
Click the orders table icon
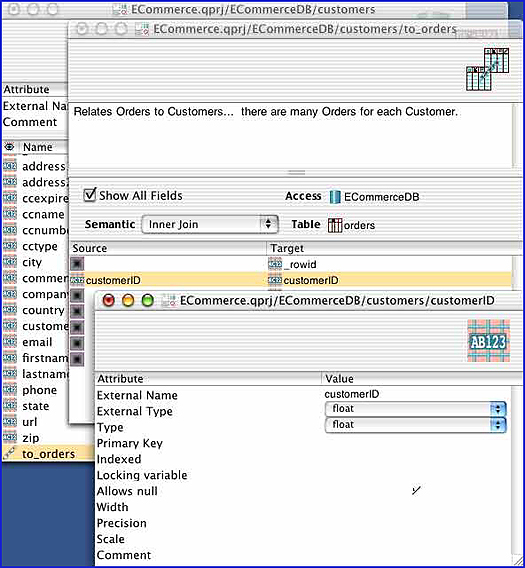[x=335, y=225]
